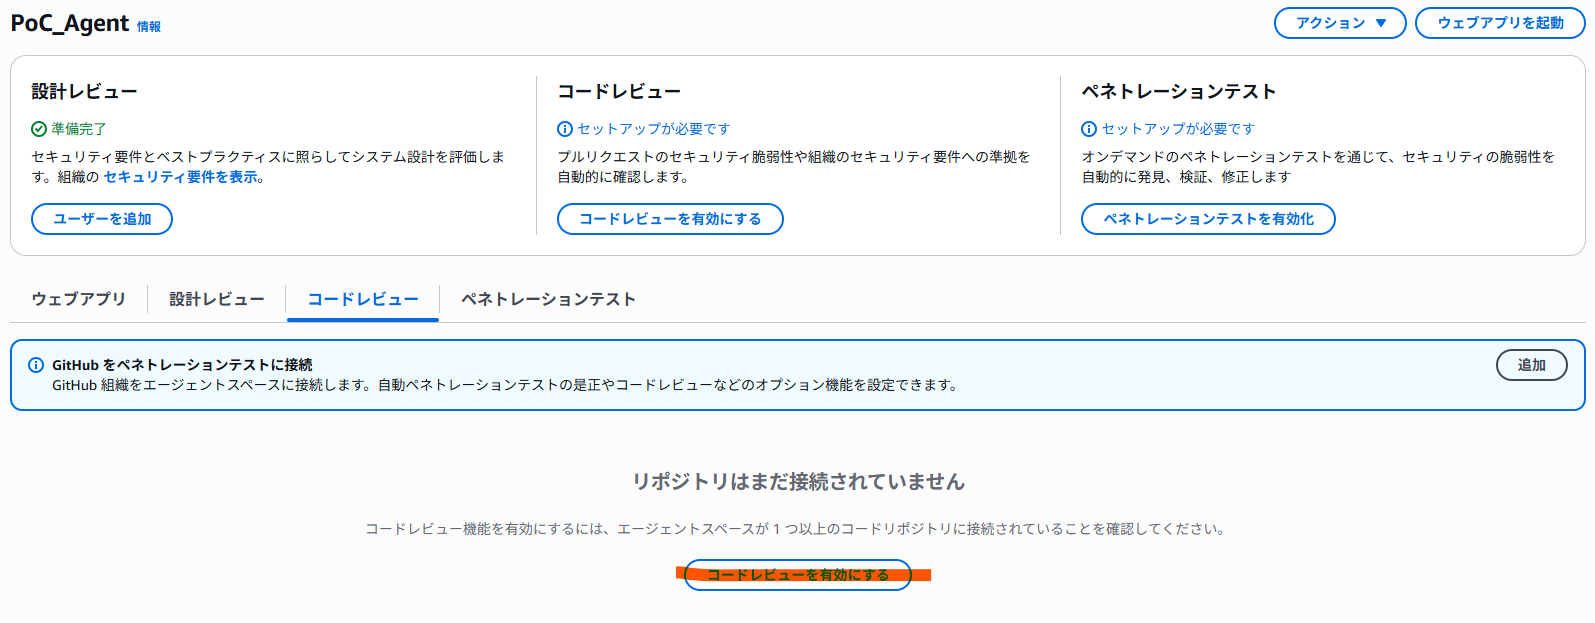Click the info icon beside セットアップが必要です in コードレビュー card

567,128
